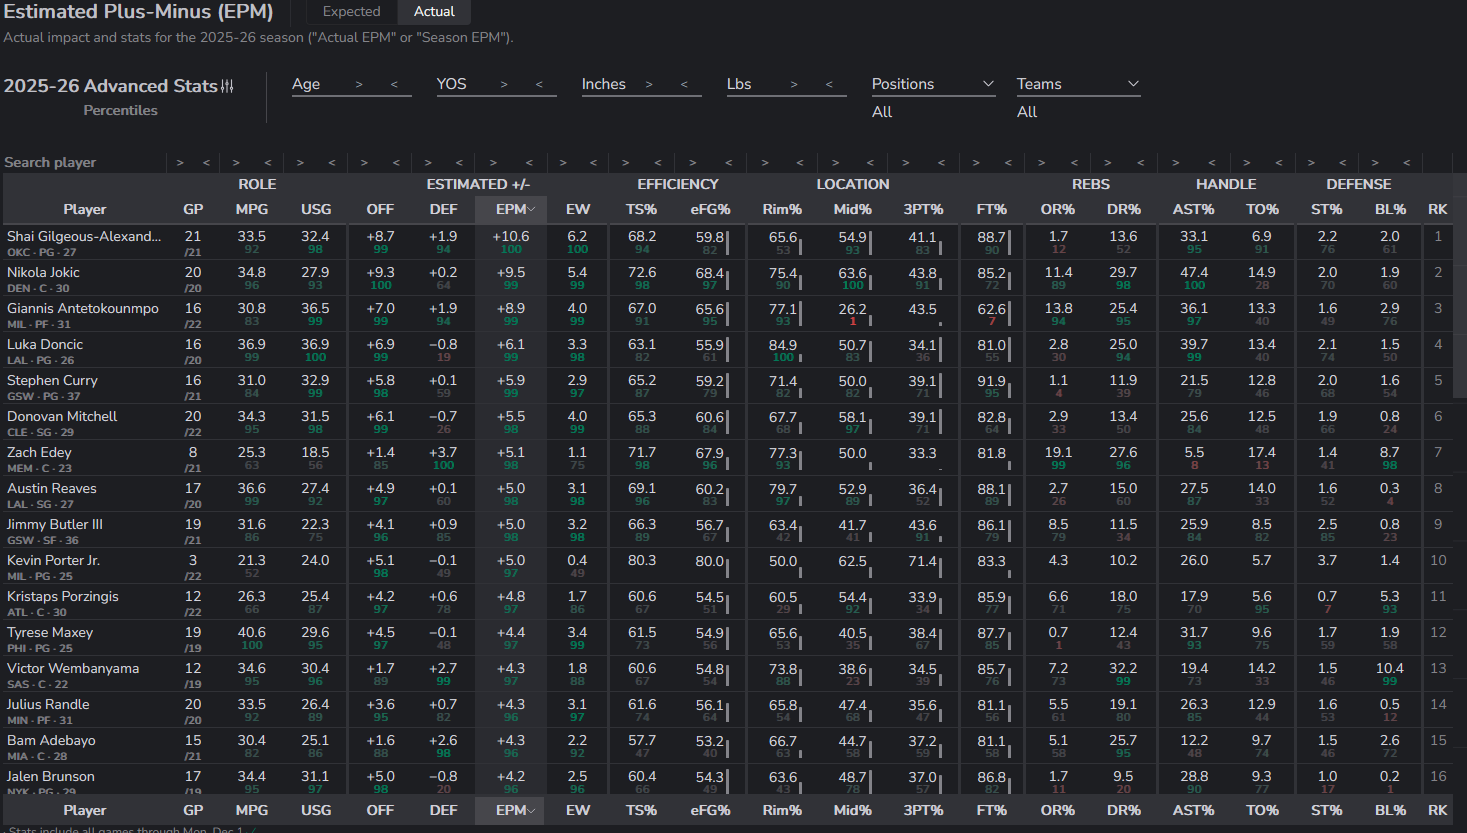Sort by the USG column header
Screen dimensions: 1467x833
click(x=316, y=209)
